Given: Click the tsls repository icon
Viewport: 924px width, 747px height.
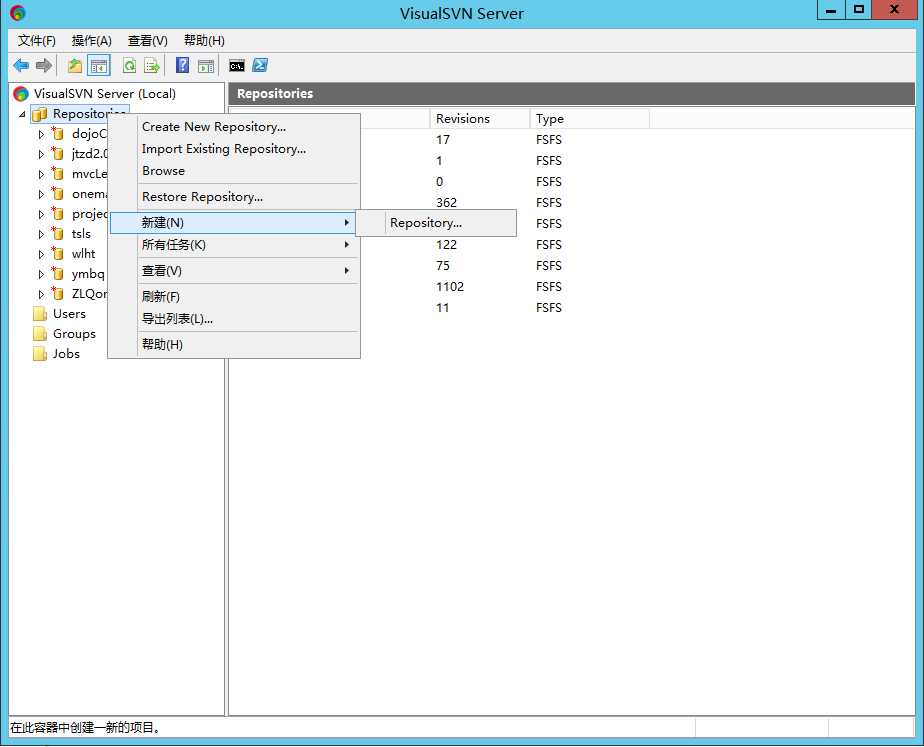Looking at the screenshot, I should pyautogui.click(x=58, y=234).
